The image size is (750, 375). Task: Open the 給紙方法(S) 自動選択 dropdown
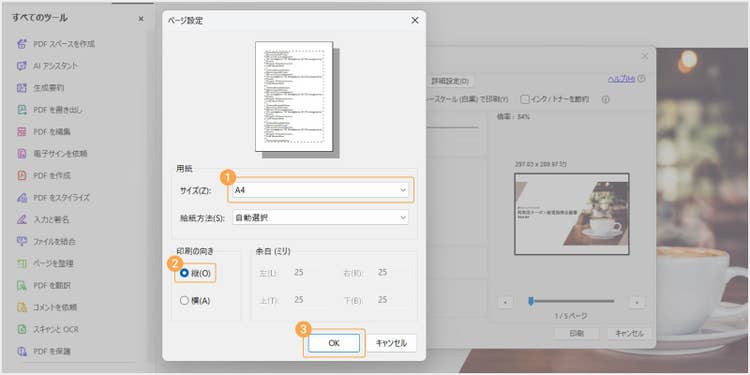tap(320, 218)
